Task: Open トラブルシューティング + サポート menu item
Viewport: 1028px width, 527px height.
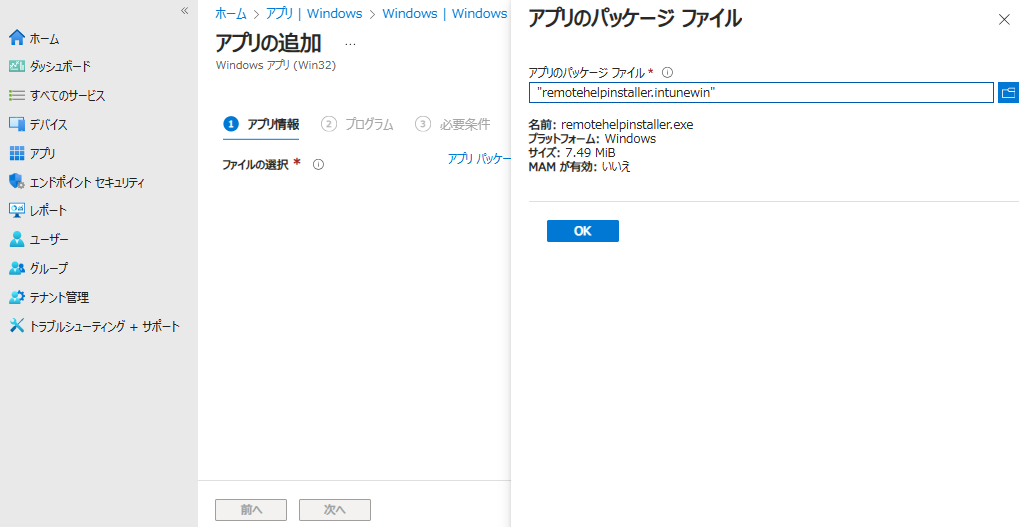Action: [104, 326]
